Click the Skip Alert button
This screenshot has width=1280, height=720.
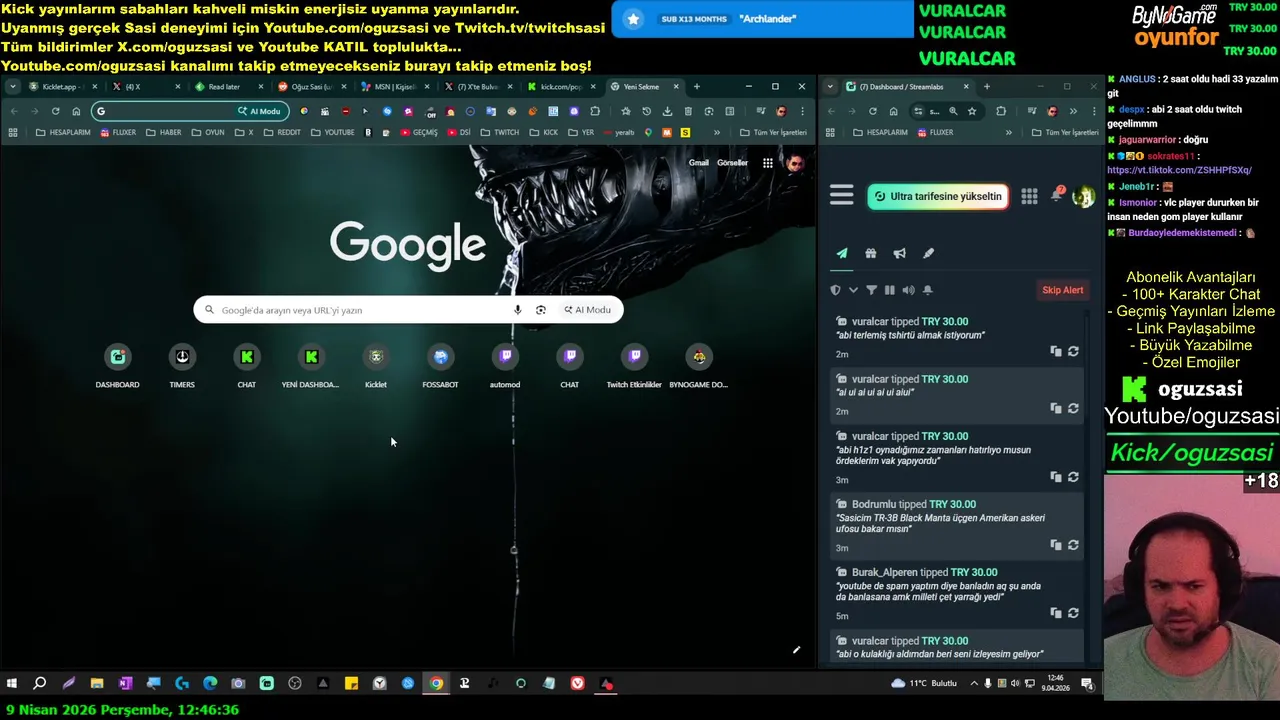[x=1062, y=290]
